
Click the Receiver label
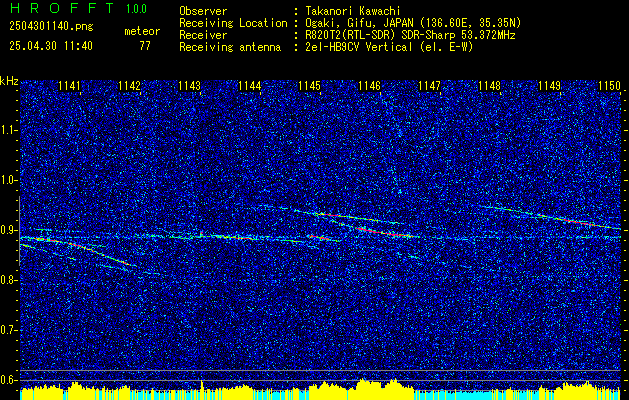[203, 35]
